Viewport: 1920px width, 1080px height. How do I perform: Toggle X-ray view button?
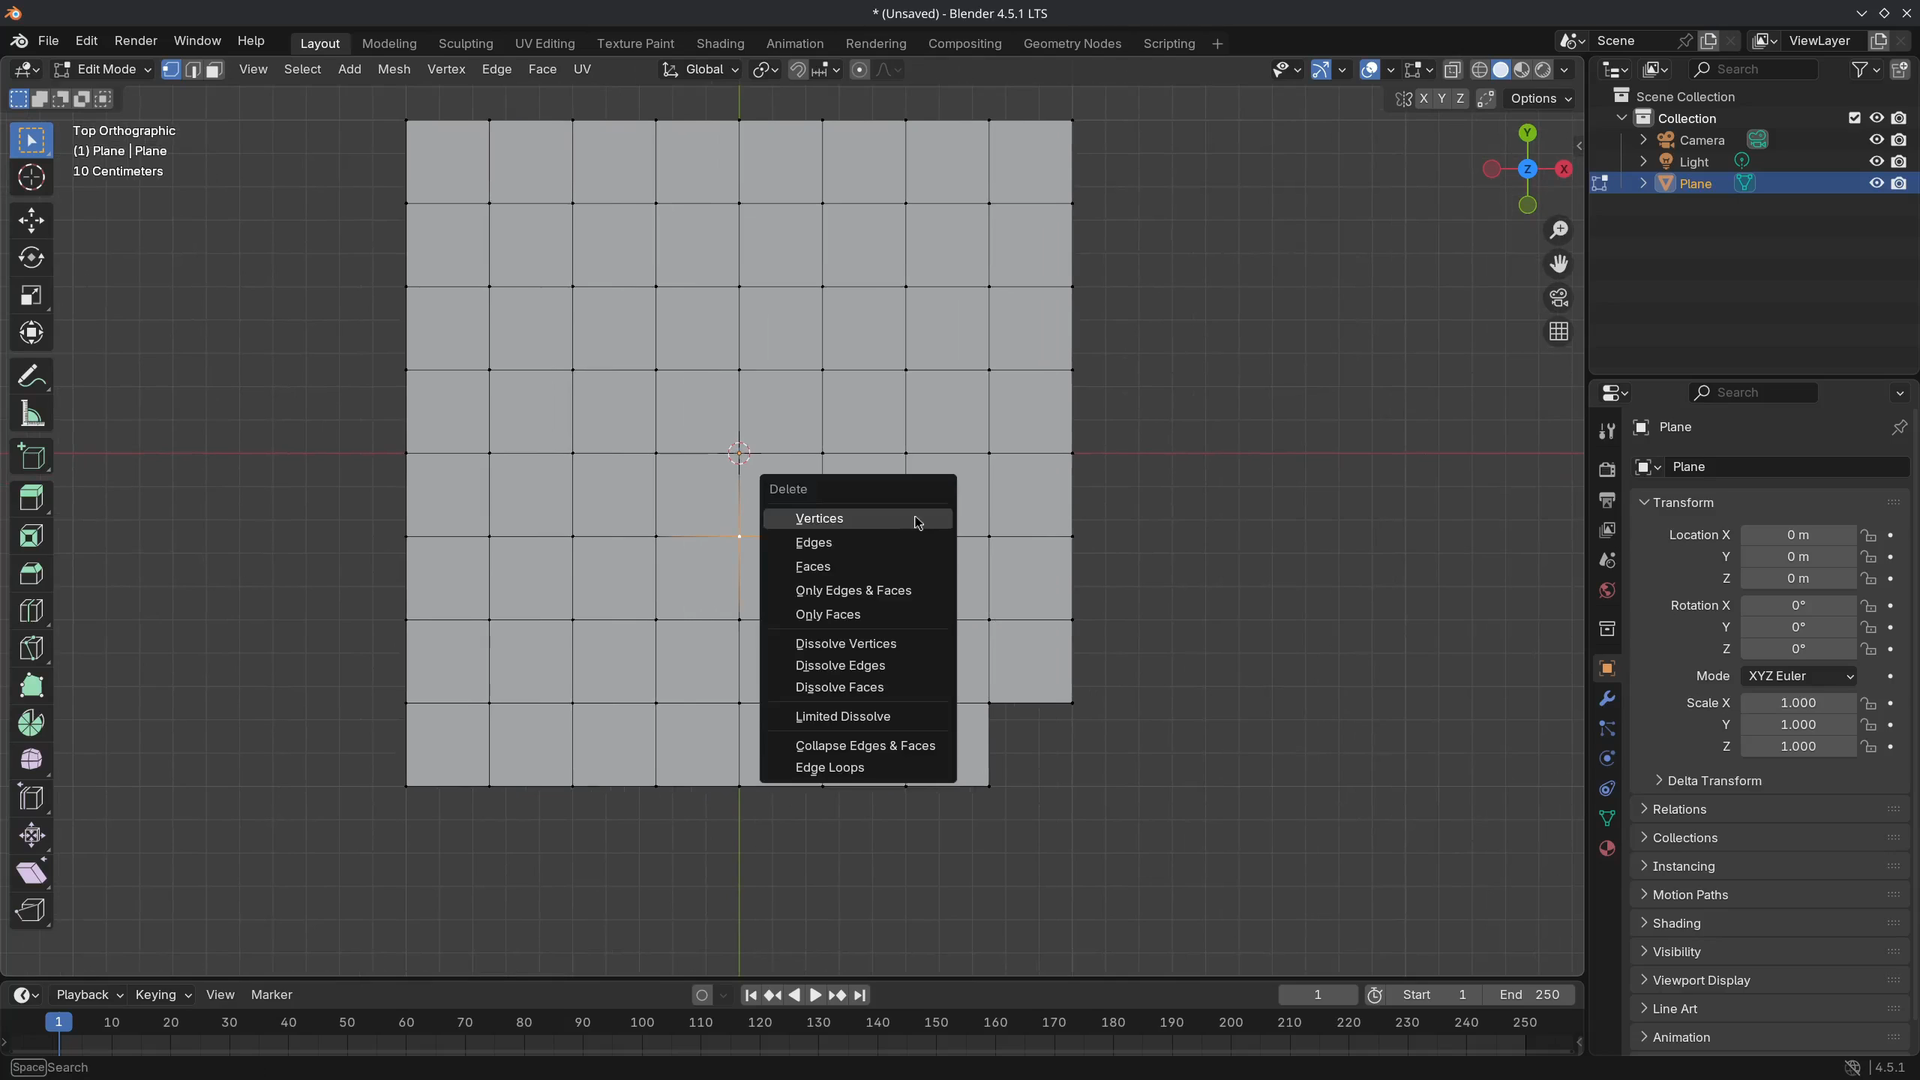[1452, 70]
